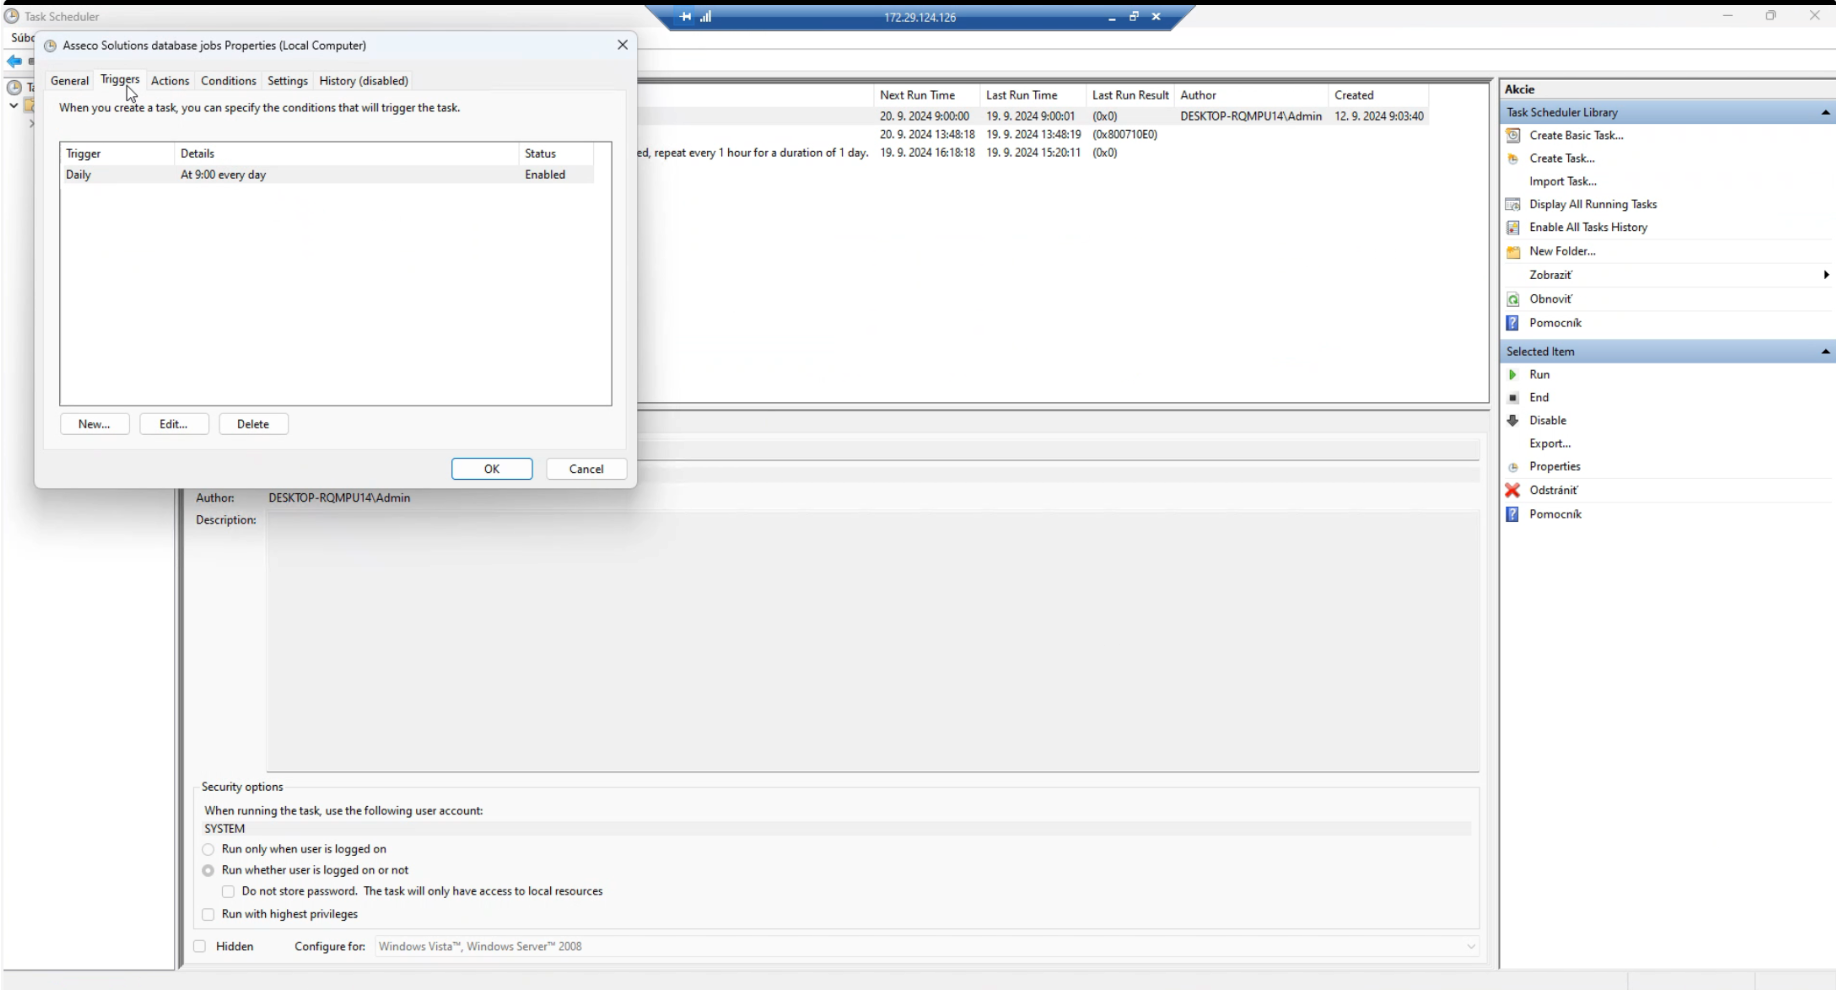The width and height of the screenshot is (1836, 990).
Task: Click the Disable down-arrow icon
Action: point(1513,420)
